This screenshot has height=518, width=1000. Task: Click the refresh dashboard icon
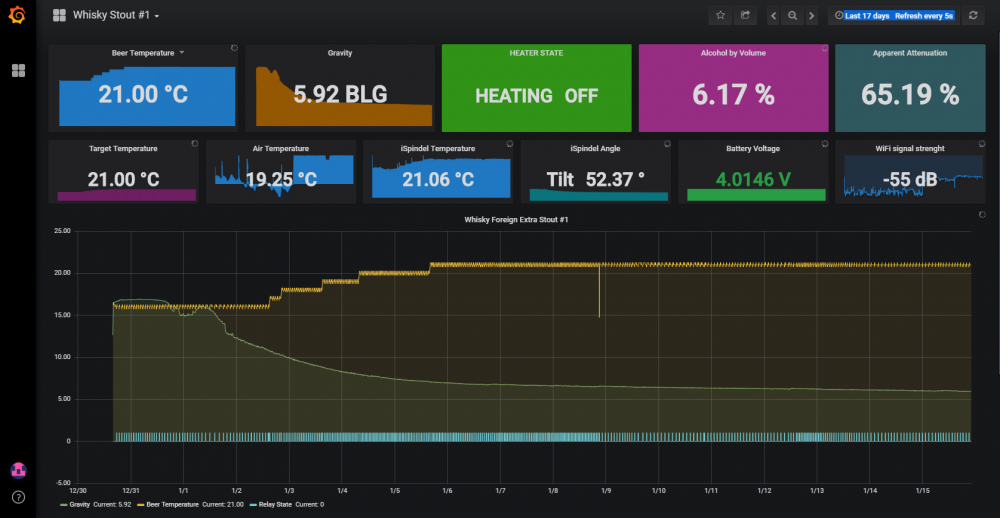[x=974, y=16]
